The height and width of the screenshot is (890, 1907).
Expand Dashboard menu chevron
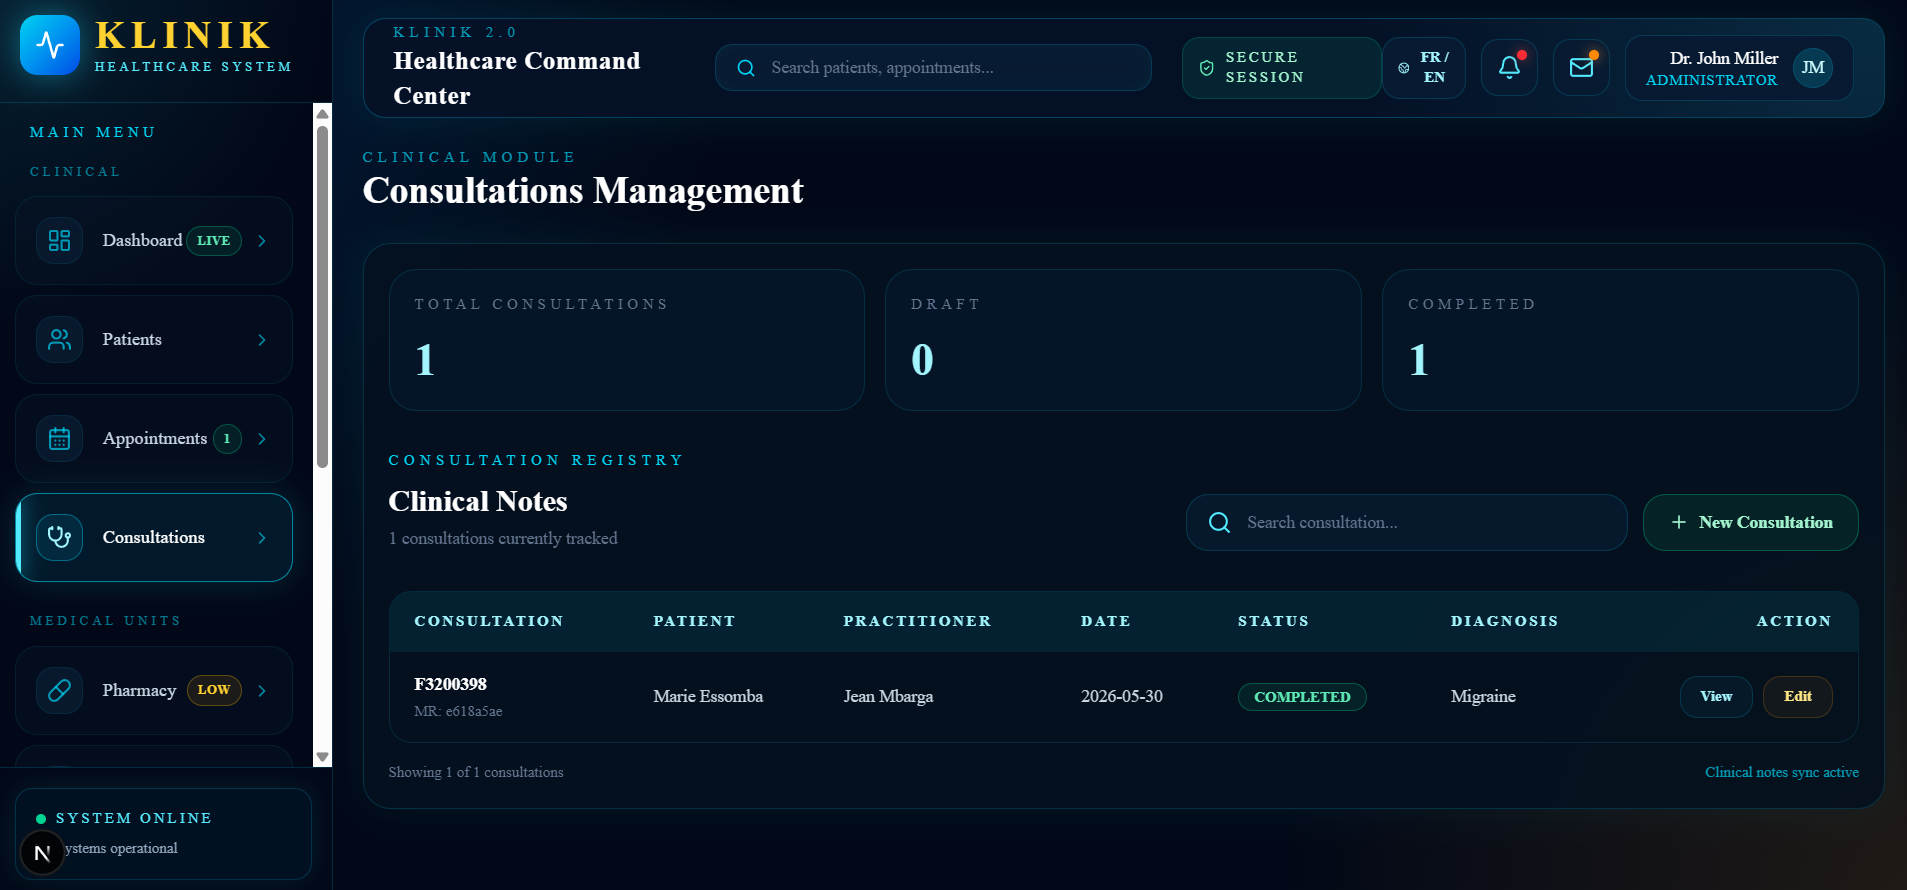click(262, 241)
